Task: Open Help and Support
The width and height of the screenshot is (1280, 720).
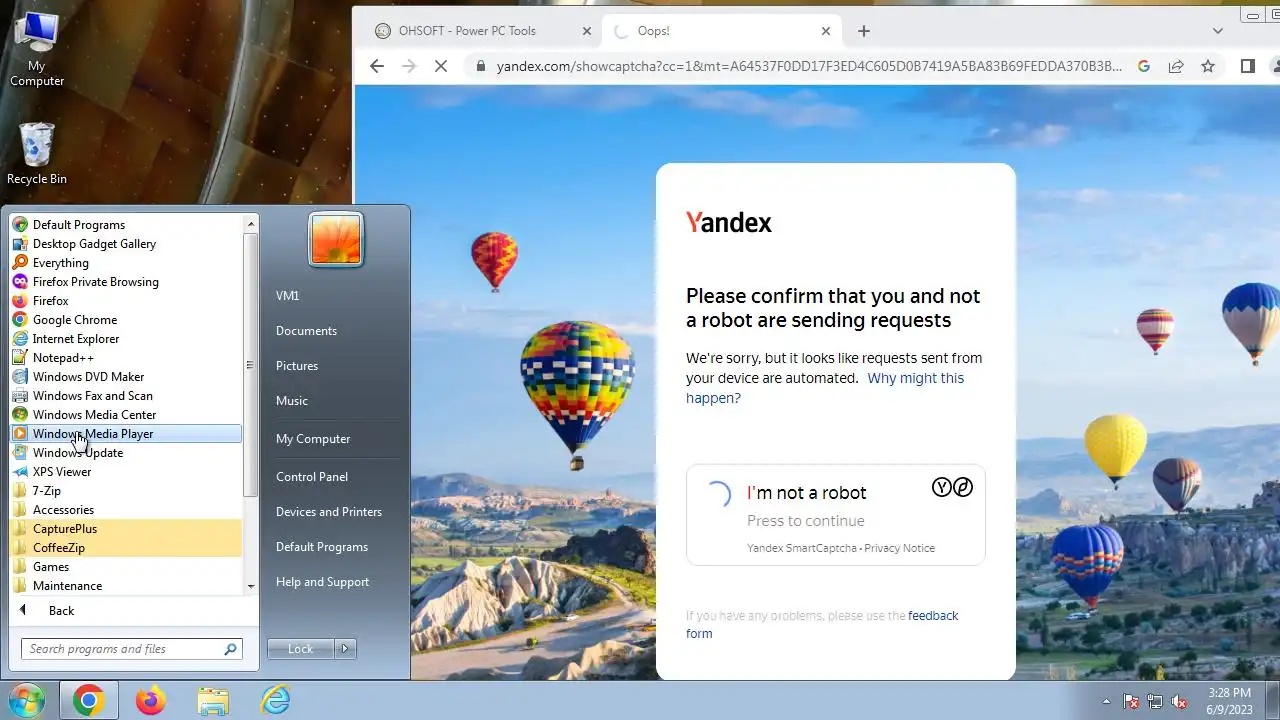Action: (x=322, y=582)
